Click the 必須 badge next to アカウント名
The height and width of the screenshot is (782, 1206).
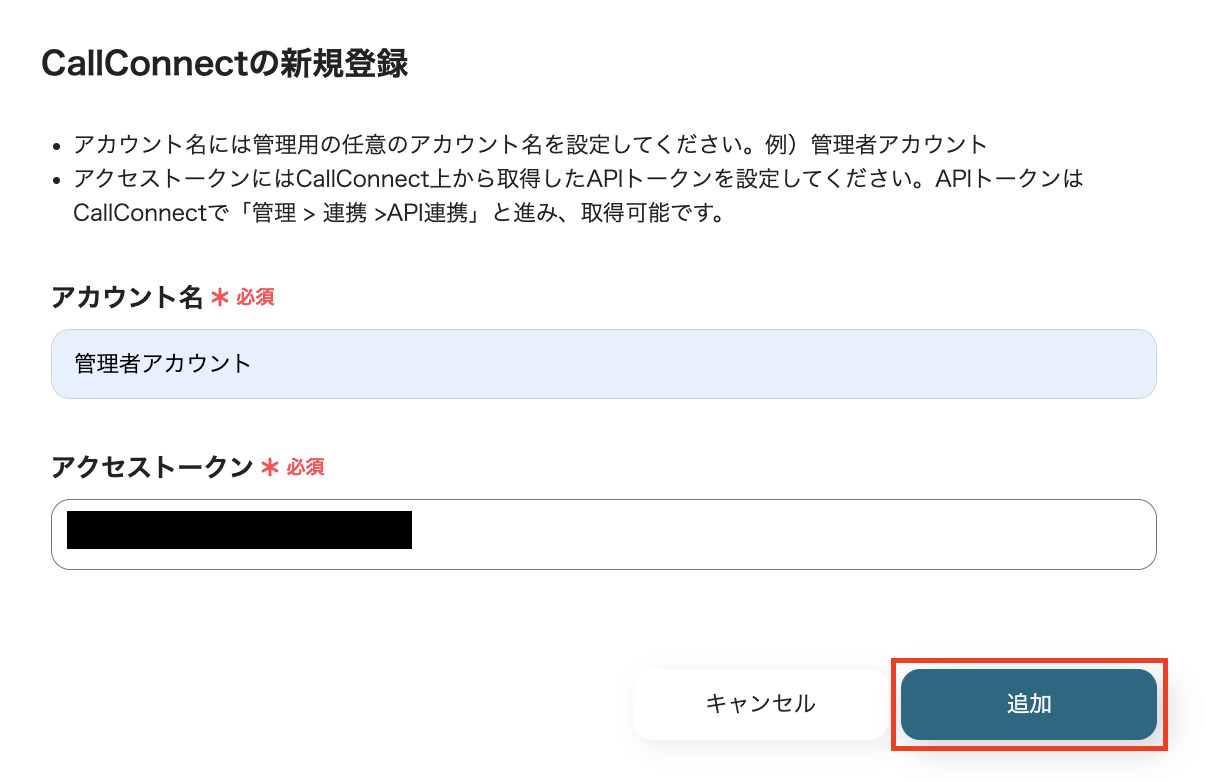[257, 298]
